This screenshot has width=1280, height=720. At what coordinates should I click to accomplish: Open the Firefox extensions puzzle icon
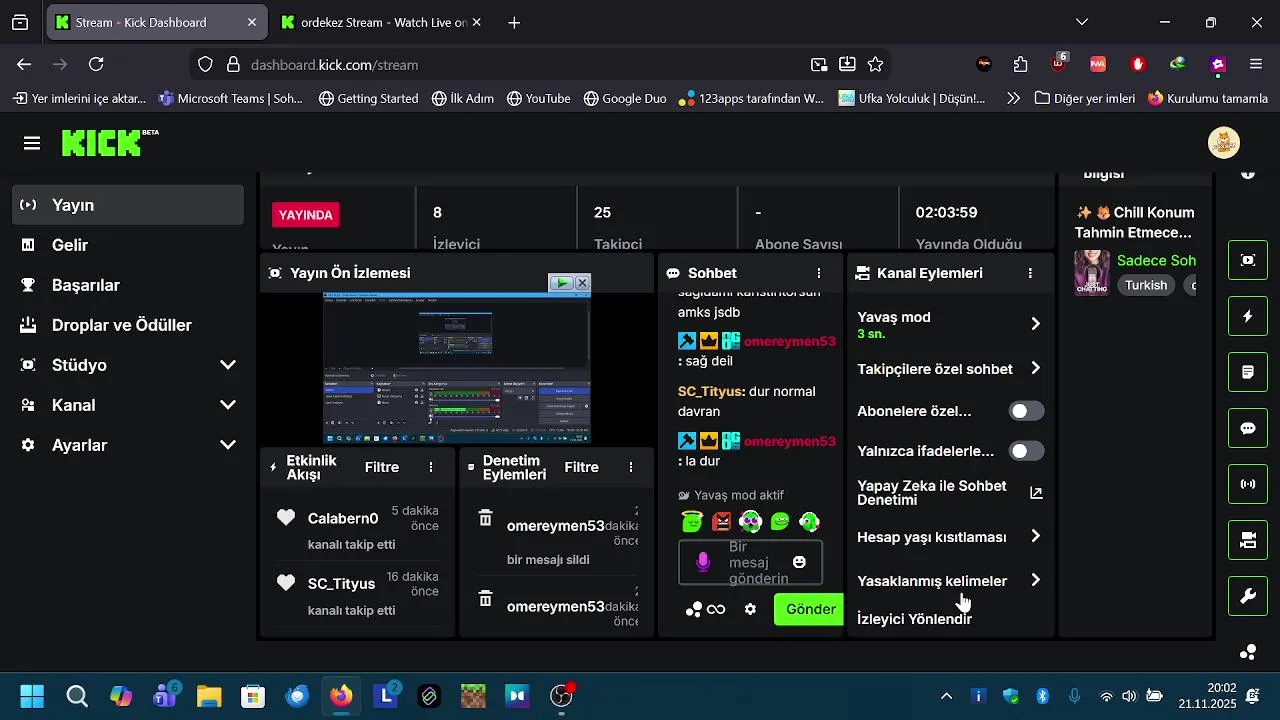[x=1020, y=64]
